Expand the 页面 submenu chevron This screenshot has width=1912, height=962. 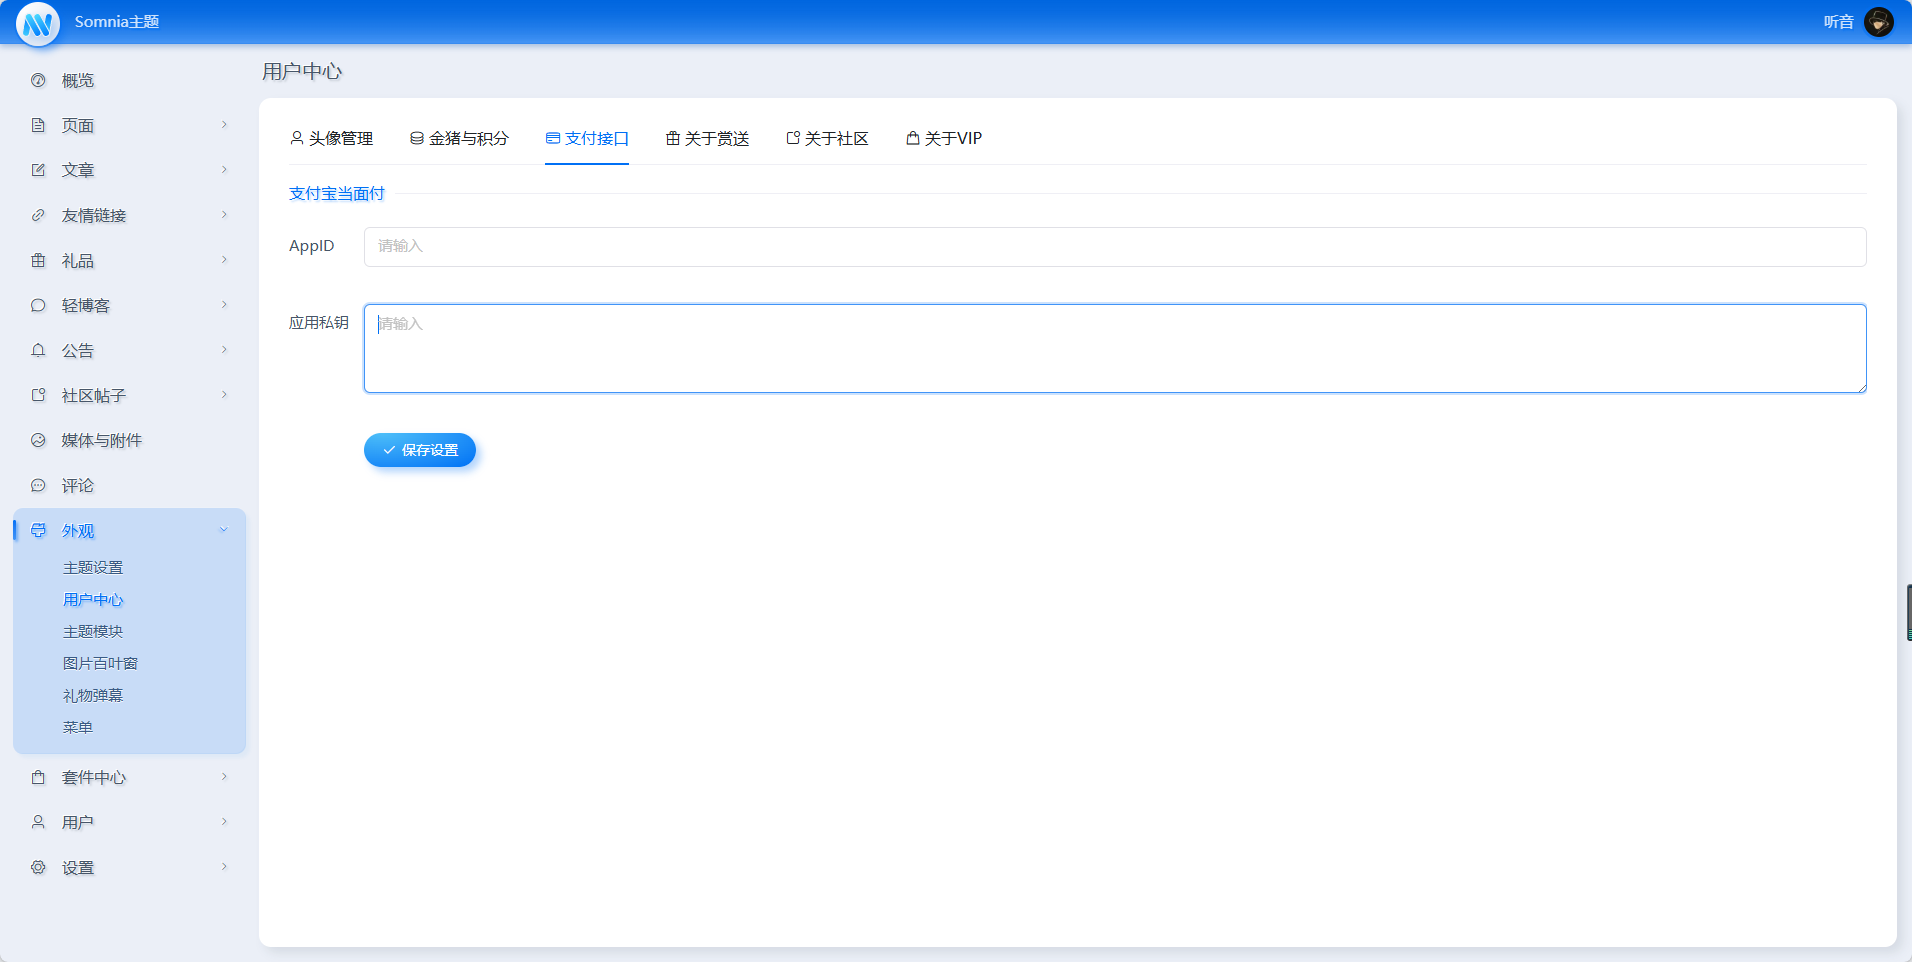224,125
